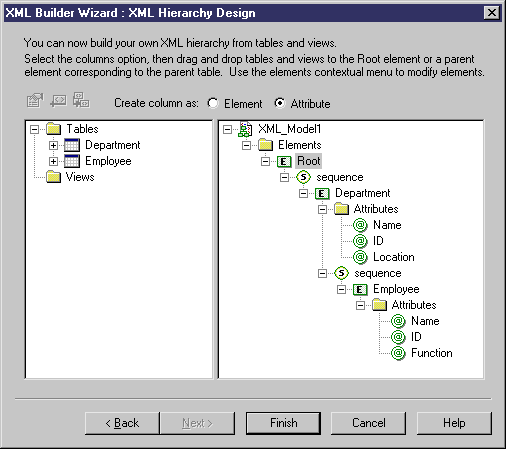The image size is (506, 449).
Task: Select the Attribute radio button
Action: pyautogui.click(x=280, y=103)
